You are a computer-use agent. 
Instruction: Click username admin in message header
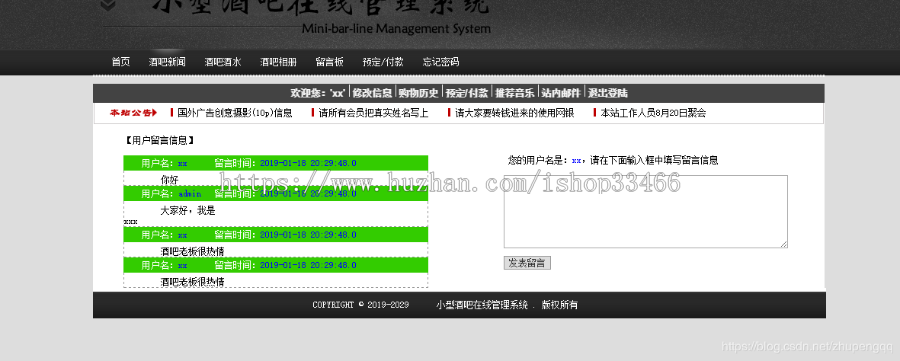(x=189, y=194)
